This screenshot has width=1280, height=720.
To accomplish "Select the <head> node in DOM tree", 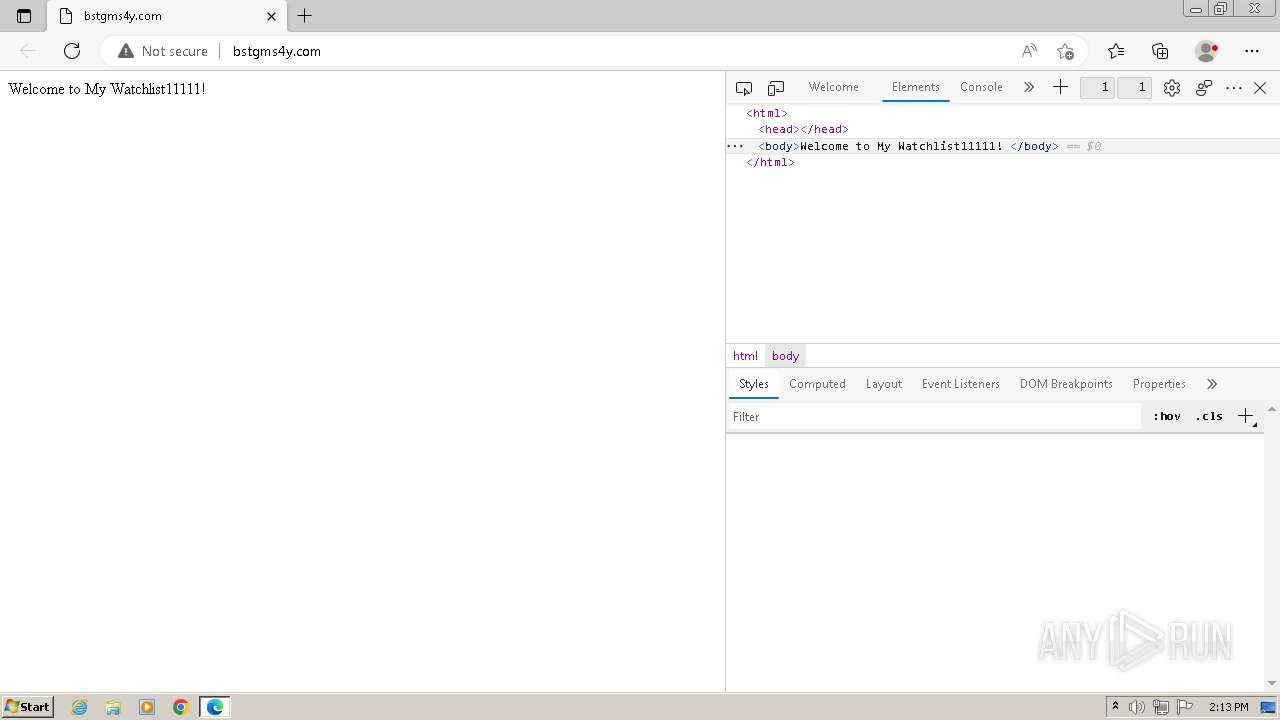I will point(803,129).
